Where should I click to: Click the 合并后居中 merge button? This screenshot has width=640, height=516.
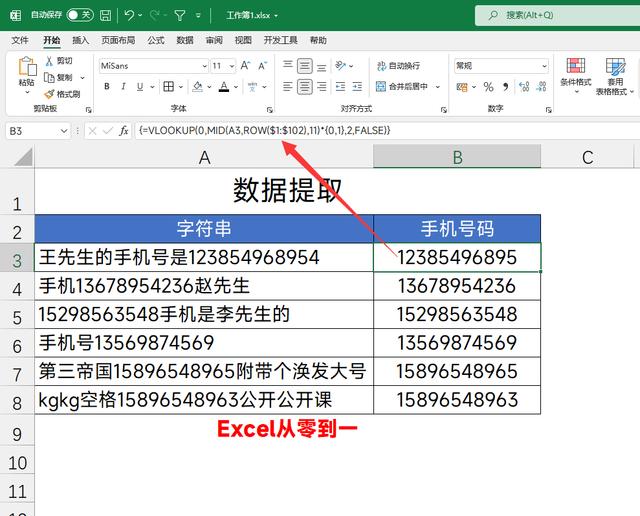pos(402,87)
